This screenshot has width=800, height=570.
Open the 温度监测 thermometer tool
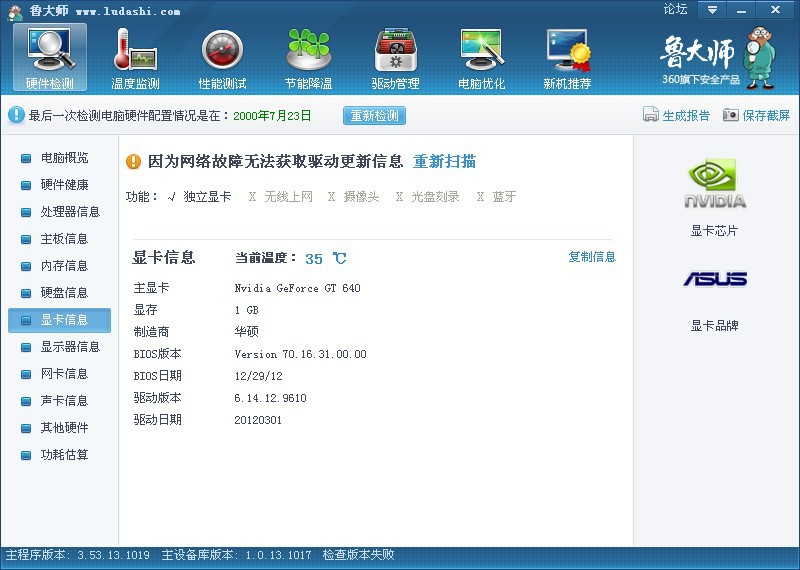pos(135,58)
